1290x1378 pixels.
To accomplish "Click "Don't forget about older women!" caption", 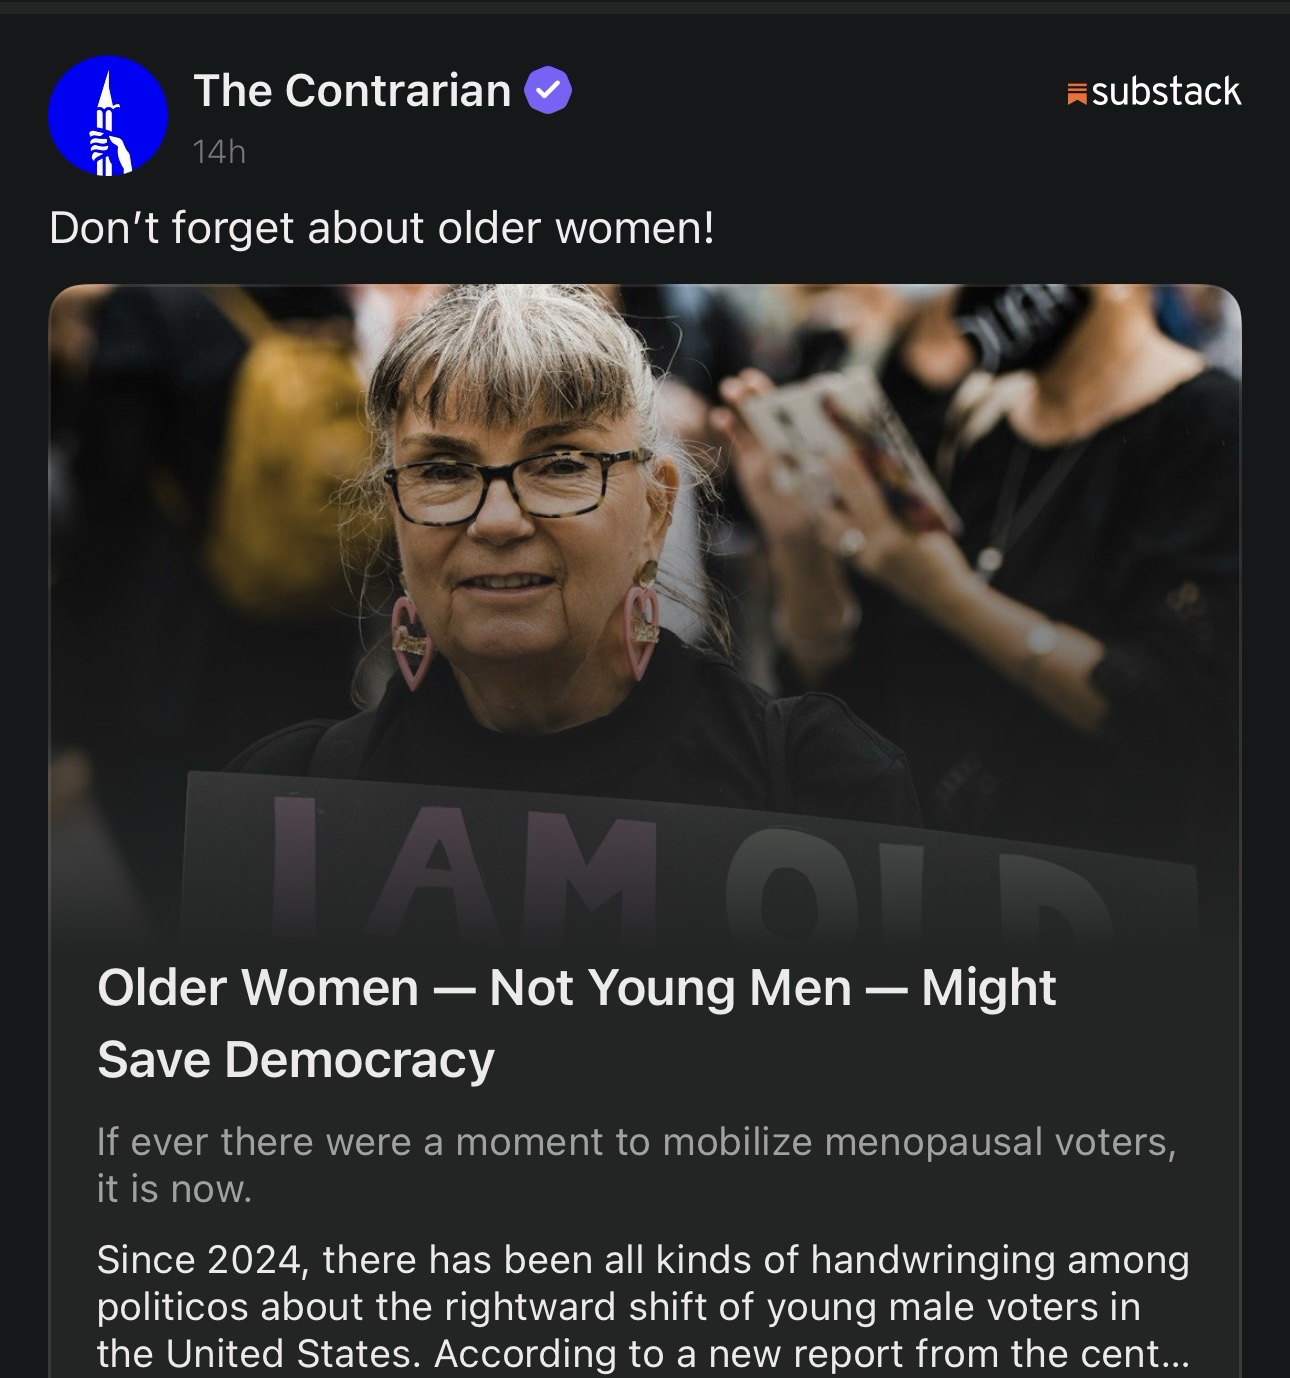I will coord(381,228).
